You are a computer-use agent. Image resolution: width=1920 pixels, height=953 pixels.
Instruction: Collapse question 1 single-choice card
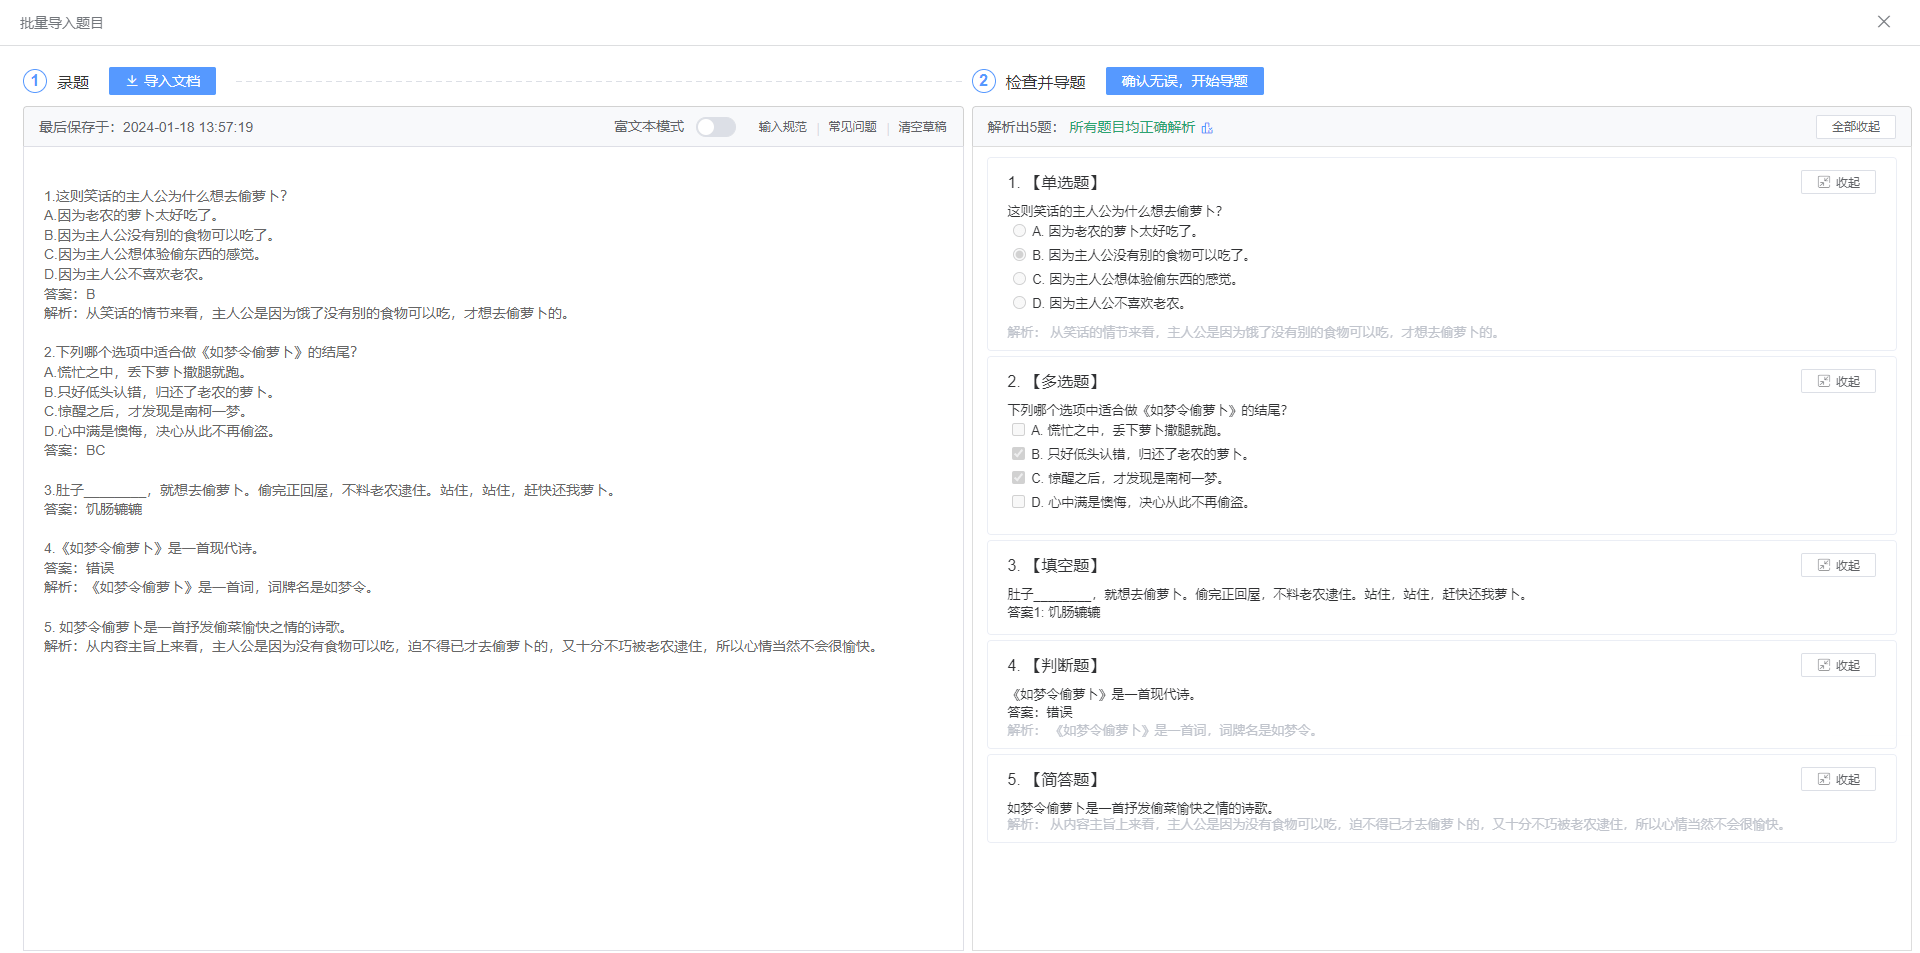click(x=1838, y=182)
